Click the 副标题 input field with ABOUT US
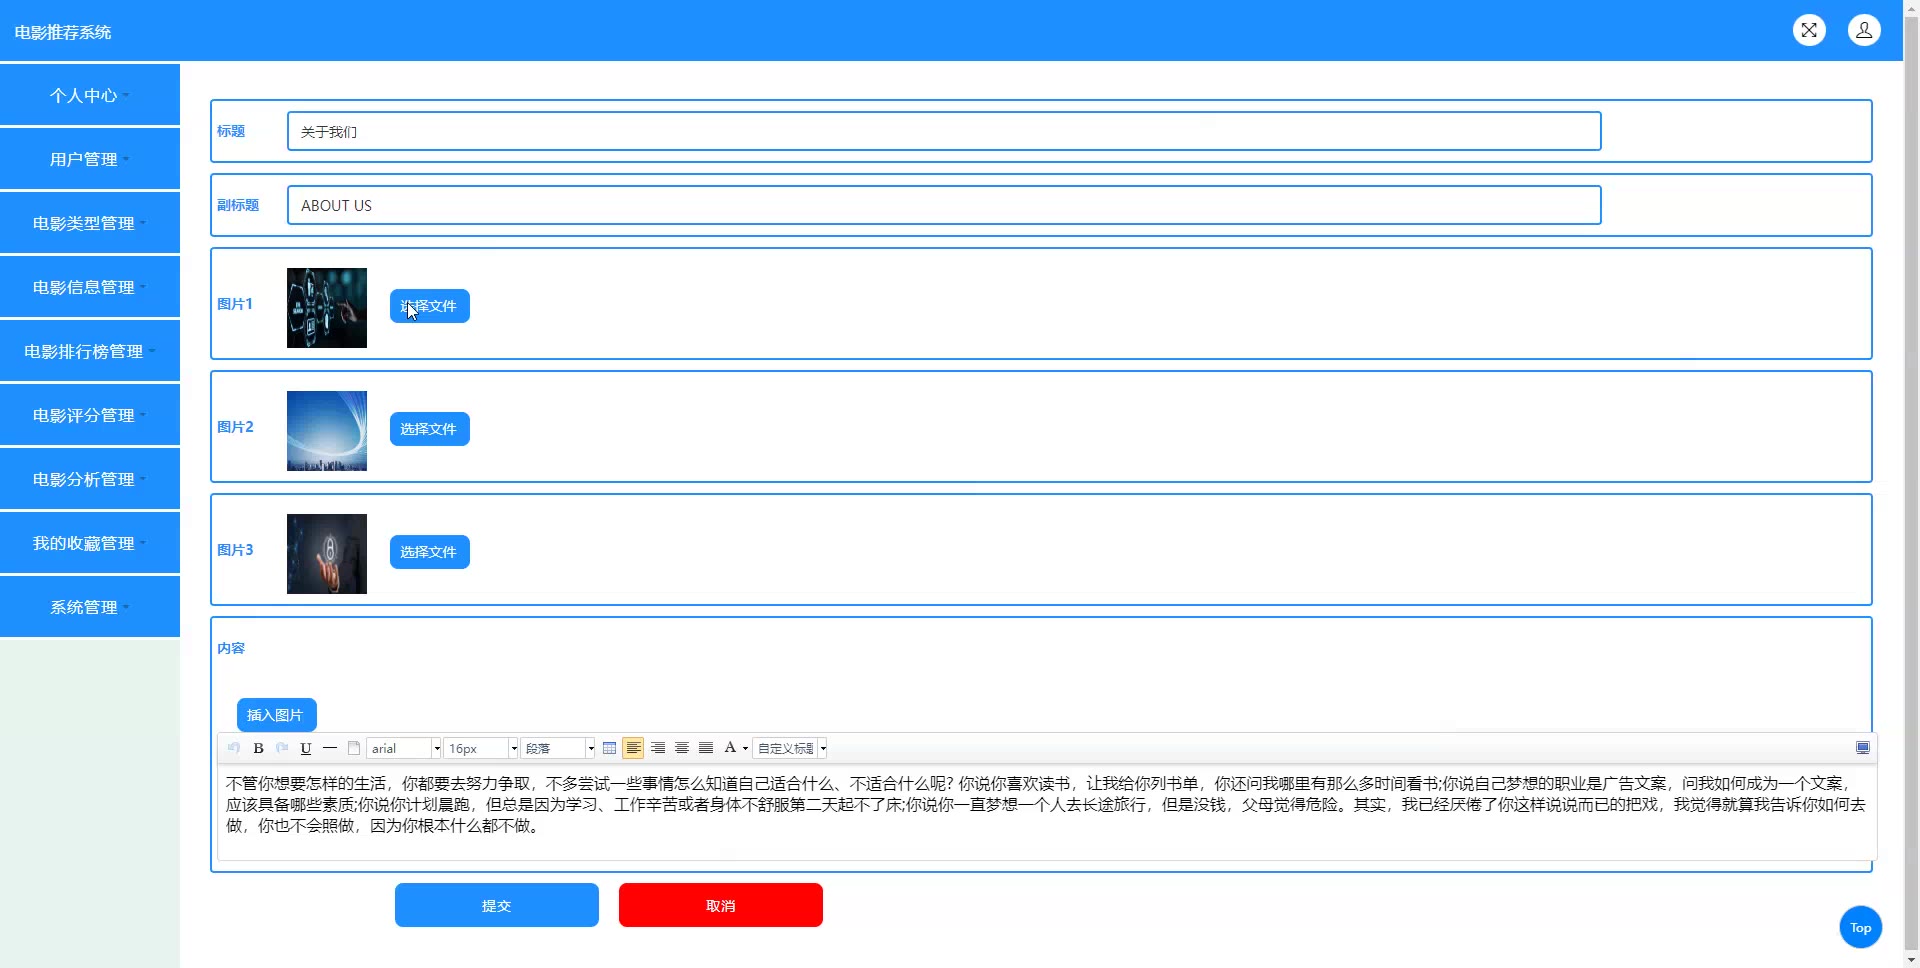Viewport: 1920px width, 968px height. point(943,205)
